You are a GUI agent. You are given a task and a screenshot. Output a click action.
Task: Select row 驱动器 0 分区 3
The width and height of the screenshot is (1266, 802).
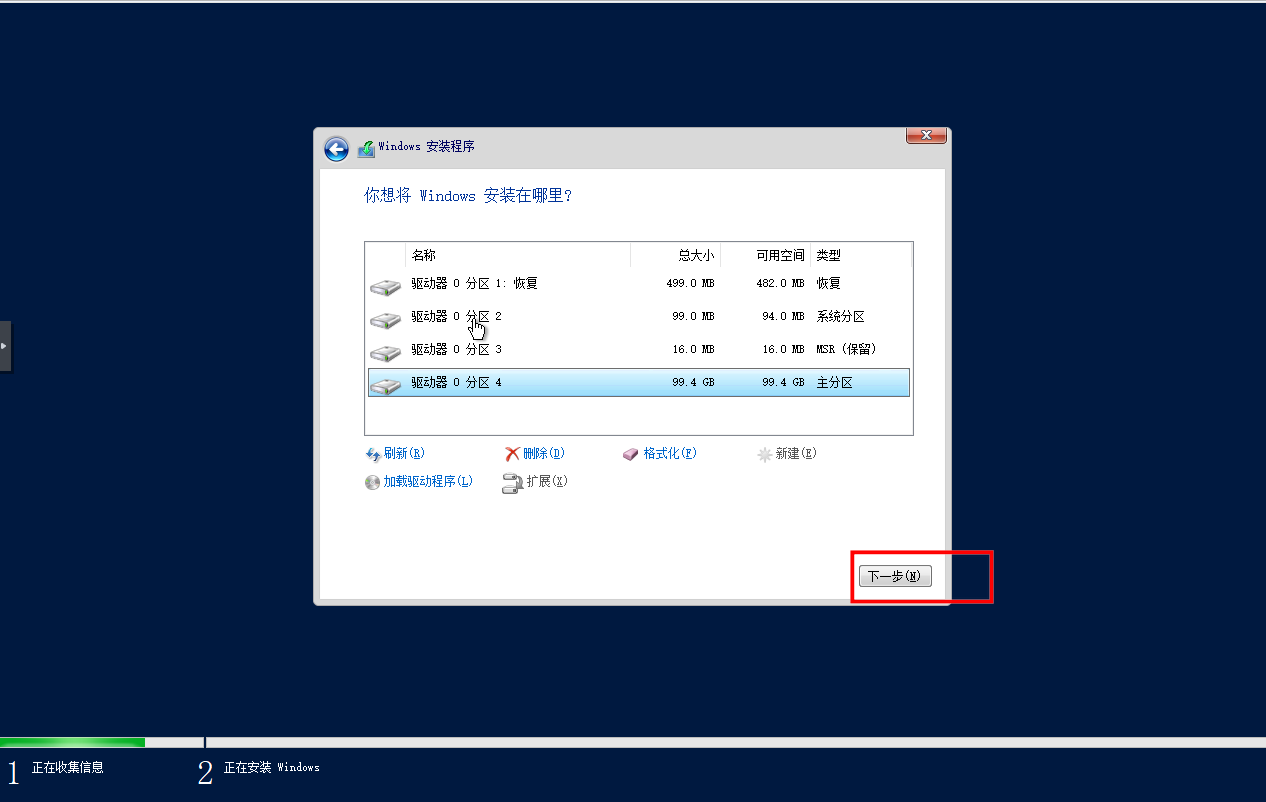(x=639, y=350)
